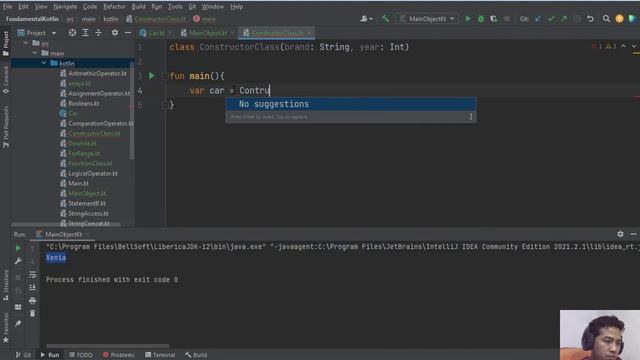Image resolution: width=640 pixels, height=360 pixels.
Task: Open the Structure side tool window
Action: click(x=6, y=286)
